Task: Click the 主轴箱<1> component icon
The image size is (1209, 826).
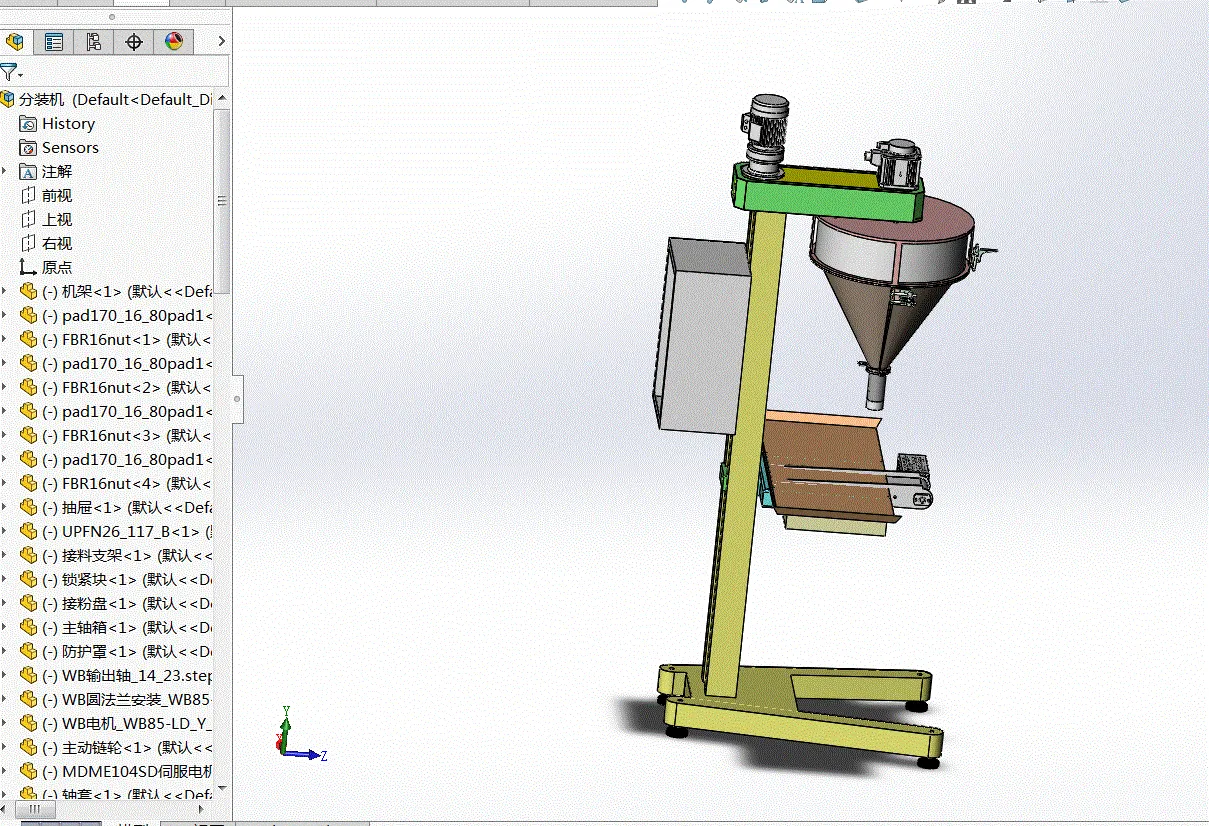Action: (x=28, y=628)
